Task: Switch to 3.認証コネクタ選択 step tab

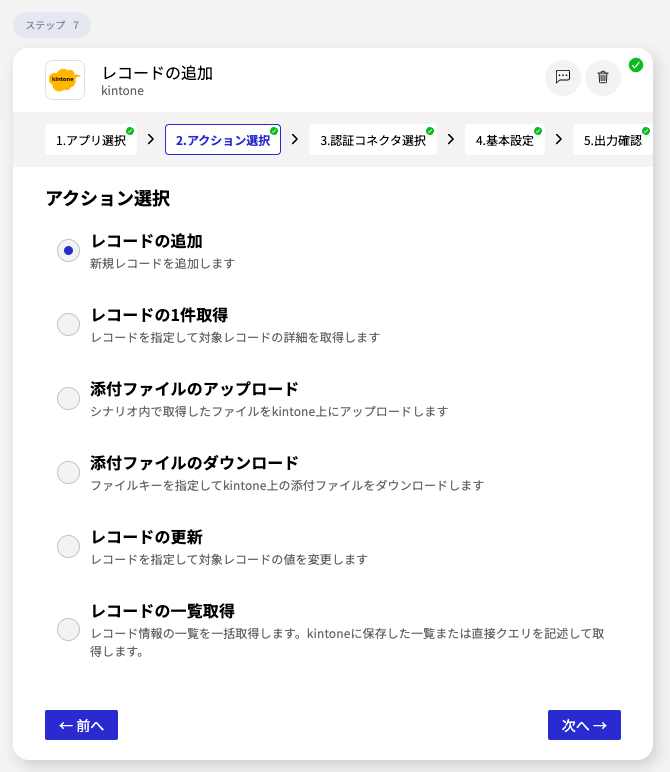Action: [x=373, y=140]
